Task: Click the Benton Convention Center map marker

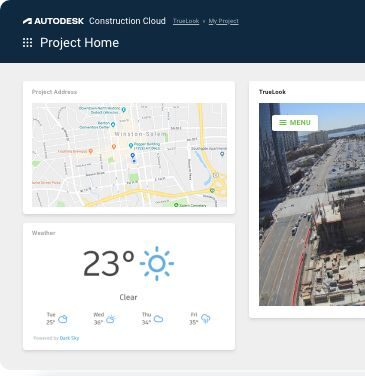Action: click(113, 125)
